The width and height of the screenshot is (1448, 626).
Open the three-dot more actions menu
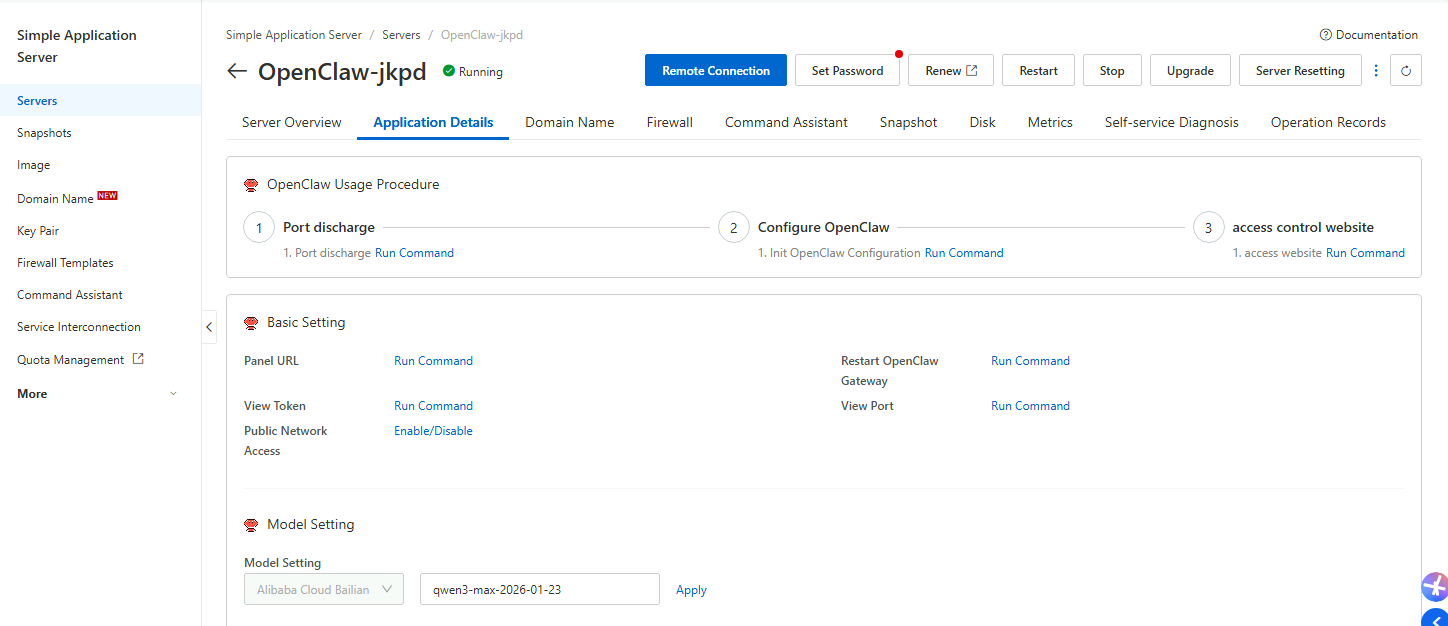[1376, 71]
